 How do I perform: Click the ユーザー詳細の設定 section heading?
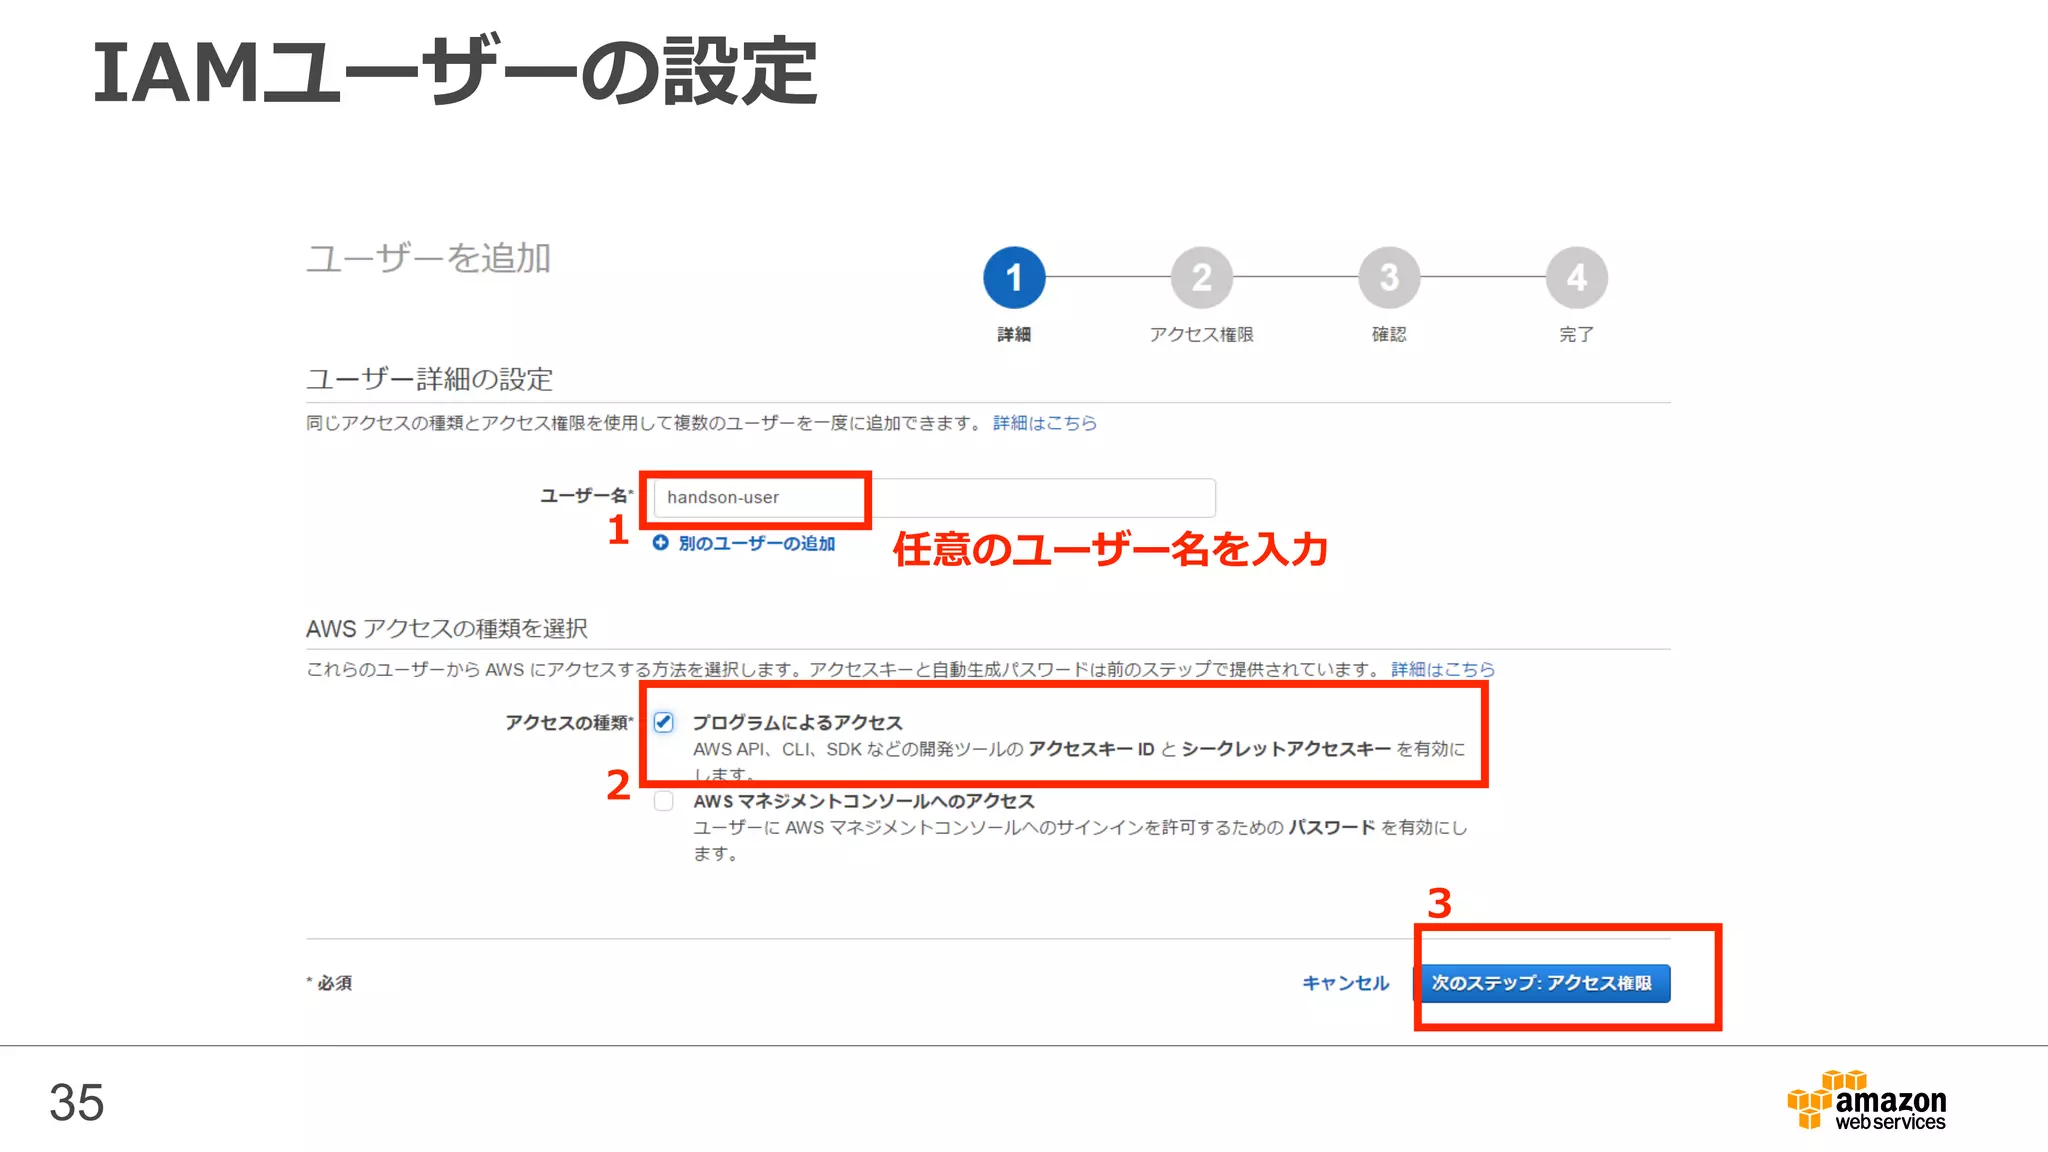(x=429, y=379)
